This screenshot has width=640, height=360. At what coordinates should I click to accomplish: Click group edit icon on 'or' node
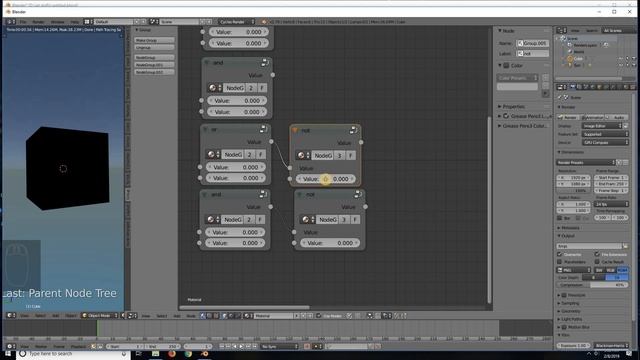[x=263, y=129]
